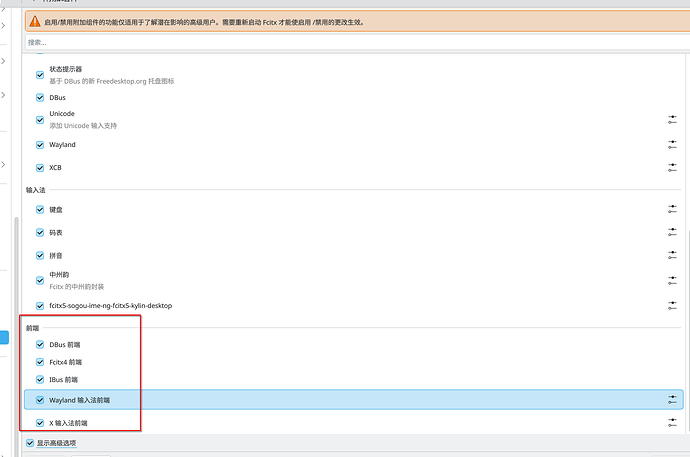
Task: Open configure icon for Unicode addon
Action: tap(672, 120)
